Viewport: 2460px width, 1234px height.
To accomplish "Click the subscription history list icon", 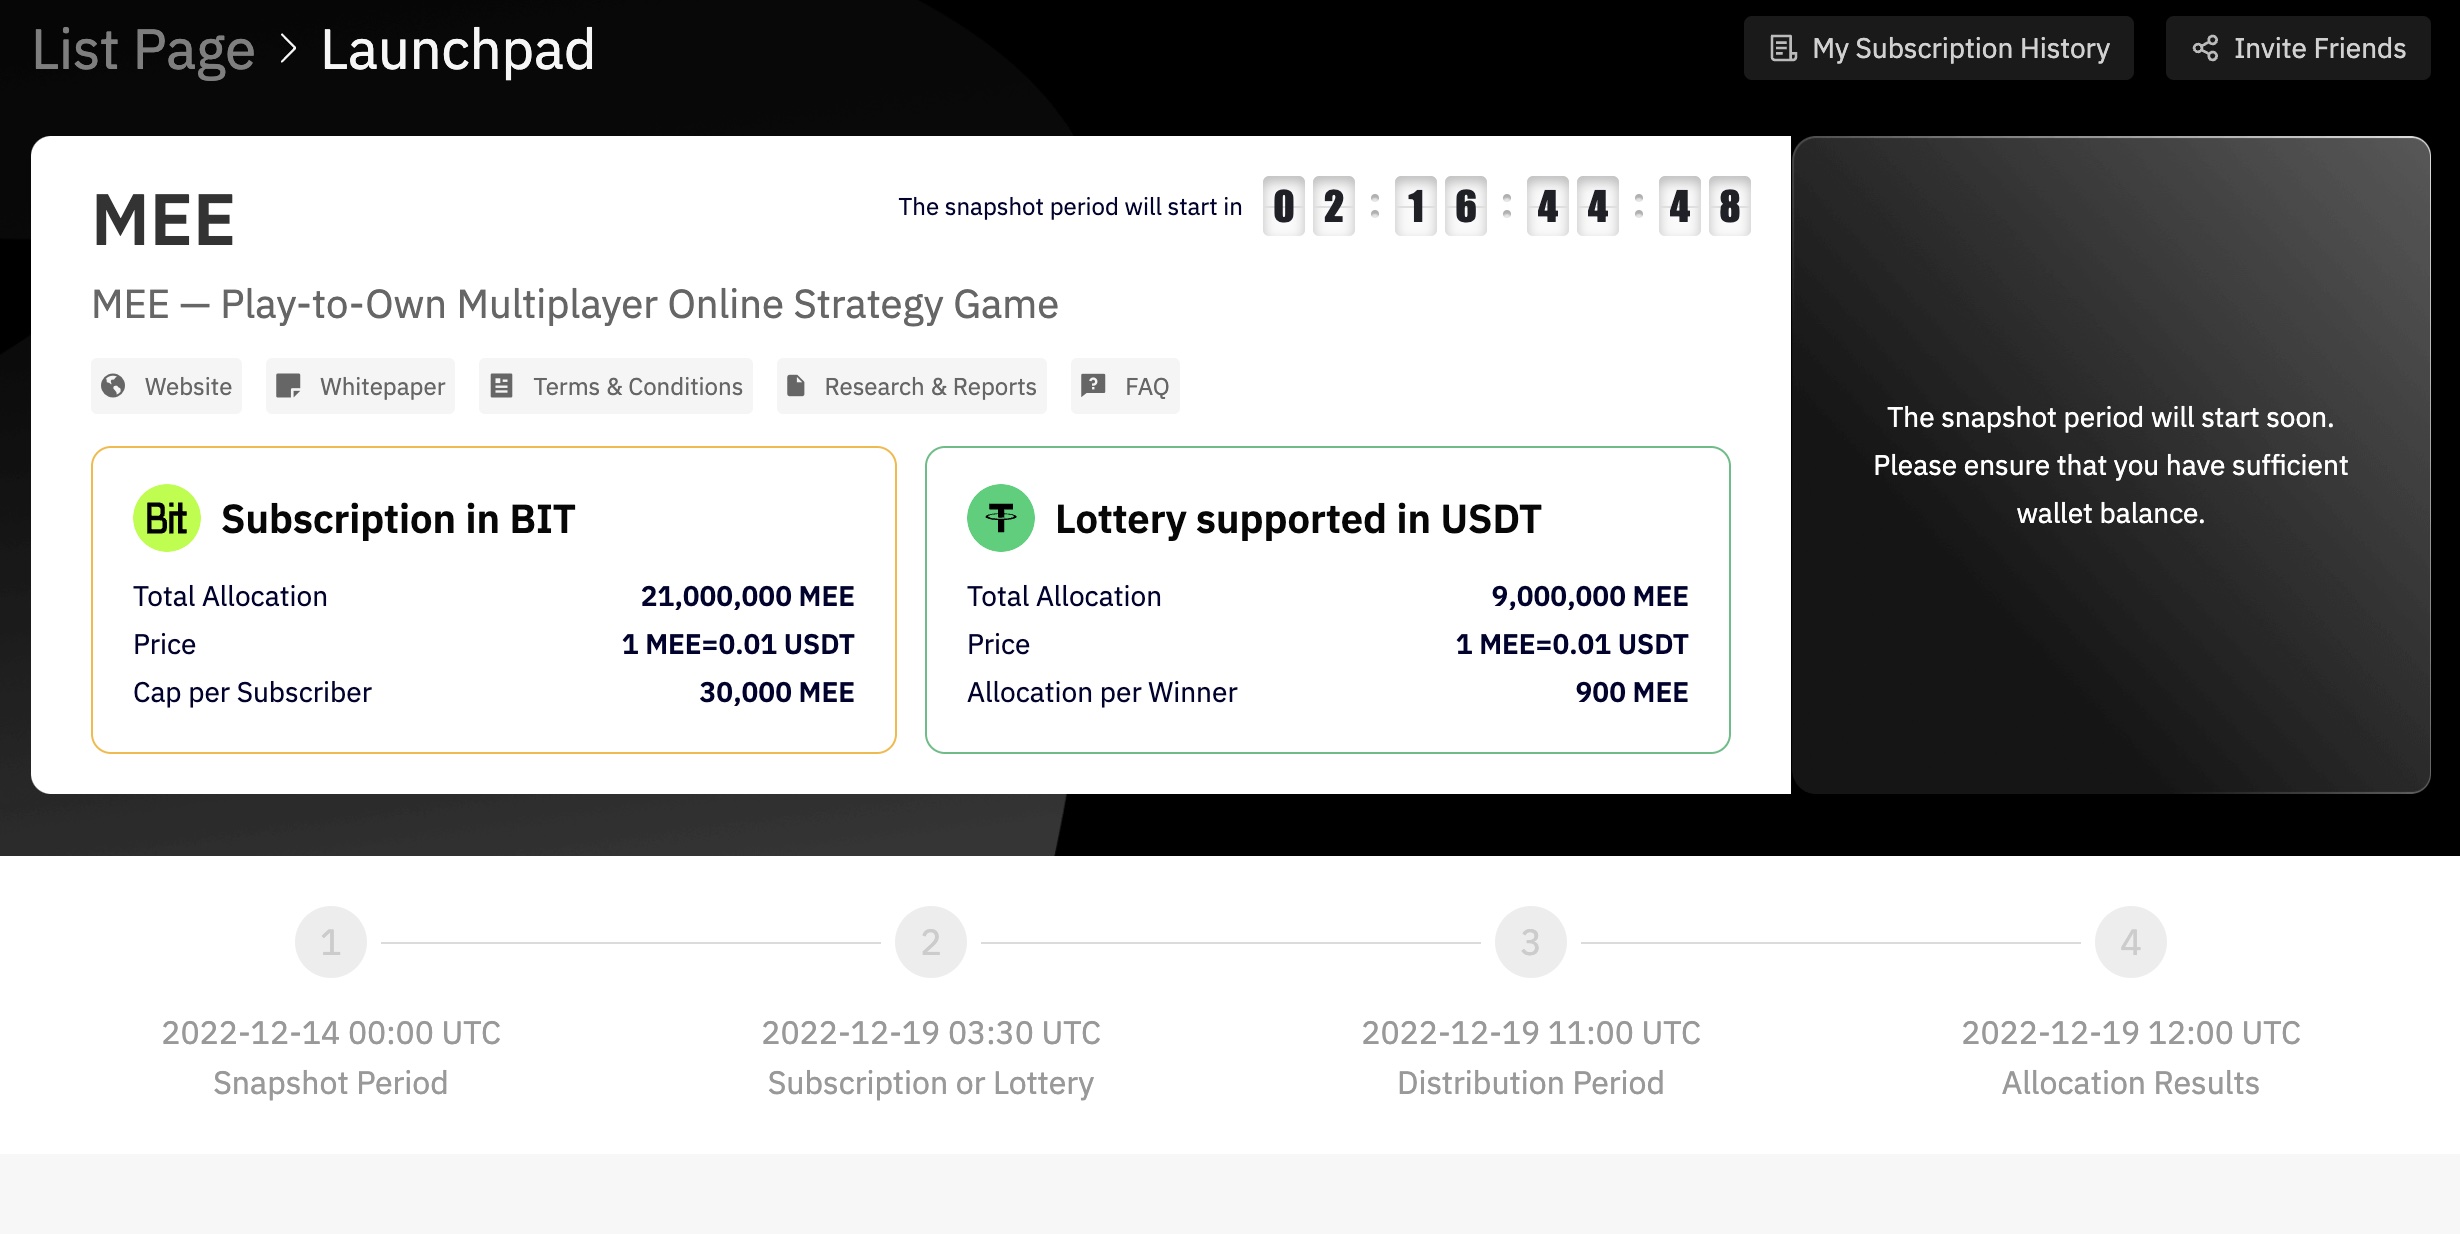I will (1783, 48).
